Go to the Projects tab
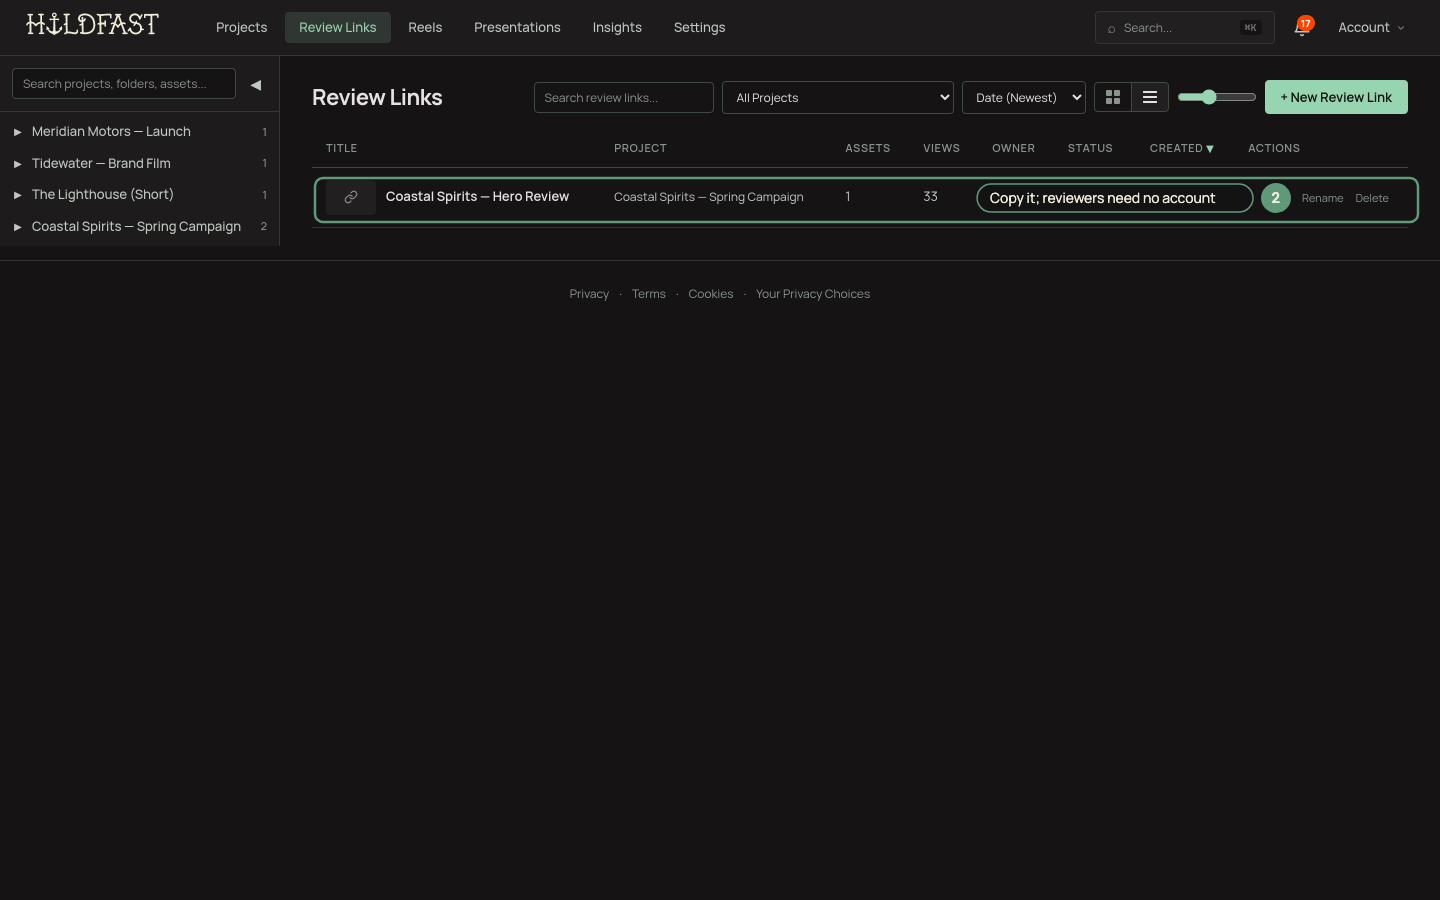The width and height of the screenshot is (1440, 900). click(x=241, y=28)
